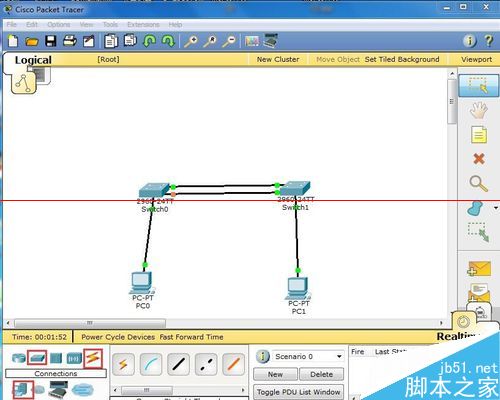Image resolution: width=500 pixels, height=400 pixels.
Task: Save the network with the floppy icon
Action: tap(51, 41)
